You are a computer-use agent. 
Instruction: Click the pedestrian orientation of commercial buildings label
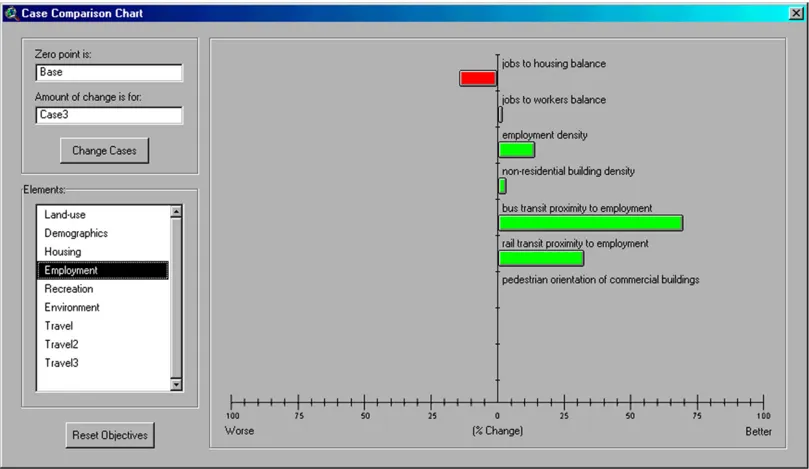601,280
